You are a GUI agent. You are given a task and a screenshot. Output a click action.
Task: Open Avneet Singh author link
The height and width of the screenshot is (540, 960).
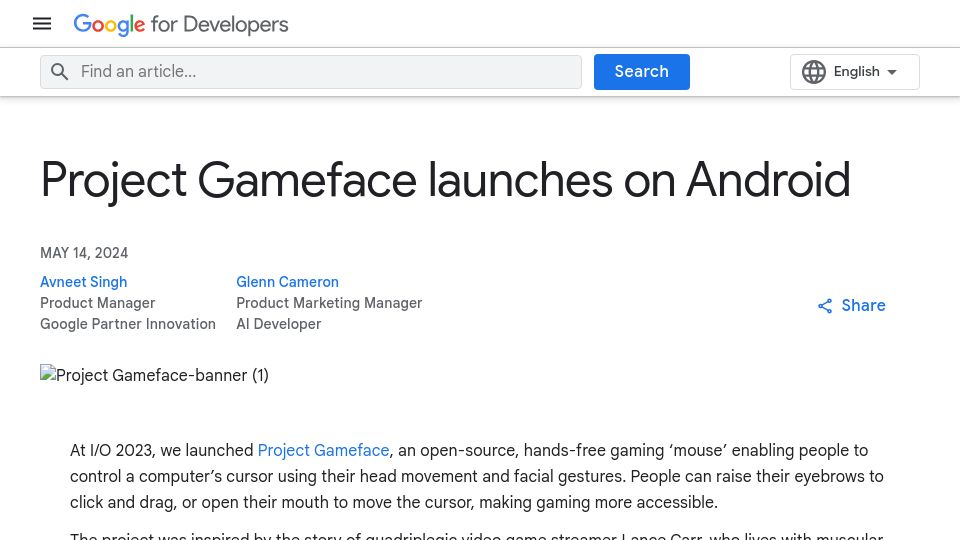(84, 282)
